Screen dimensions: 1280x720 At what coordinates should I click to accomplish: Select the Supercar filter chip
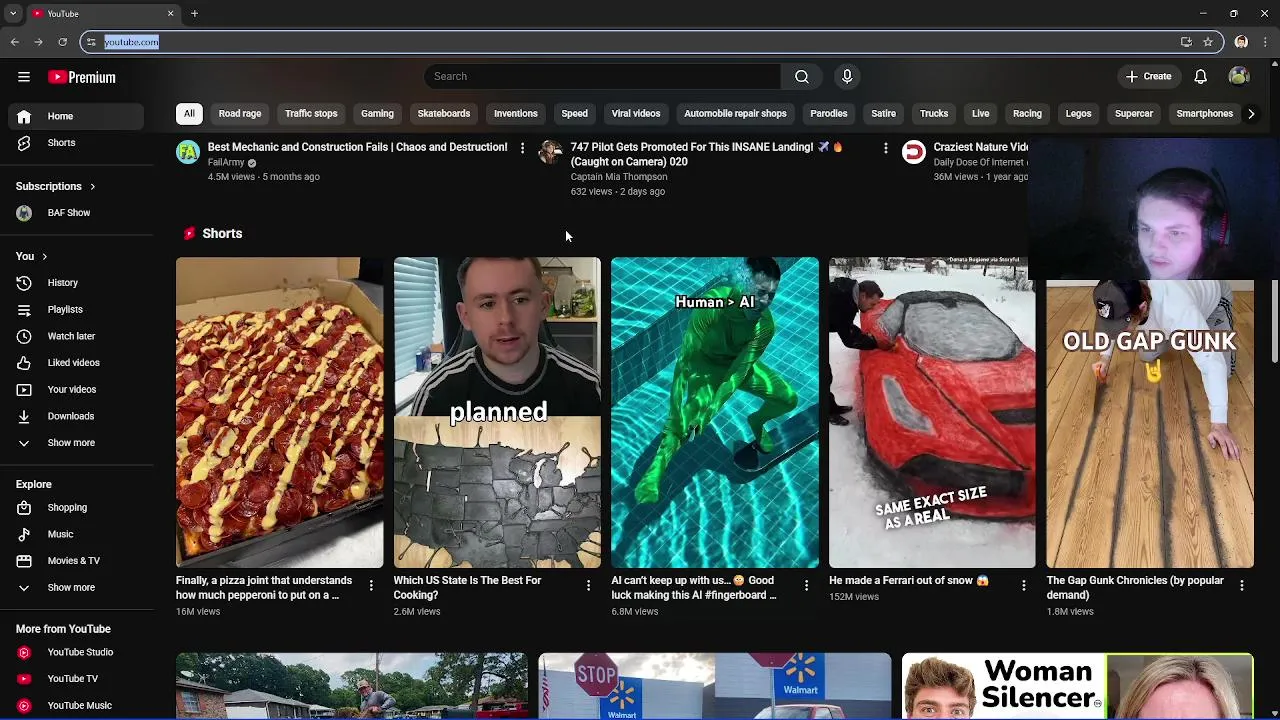[x=1134, y=114]
